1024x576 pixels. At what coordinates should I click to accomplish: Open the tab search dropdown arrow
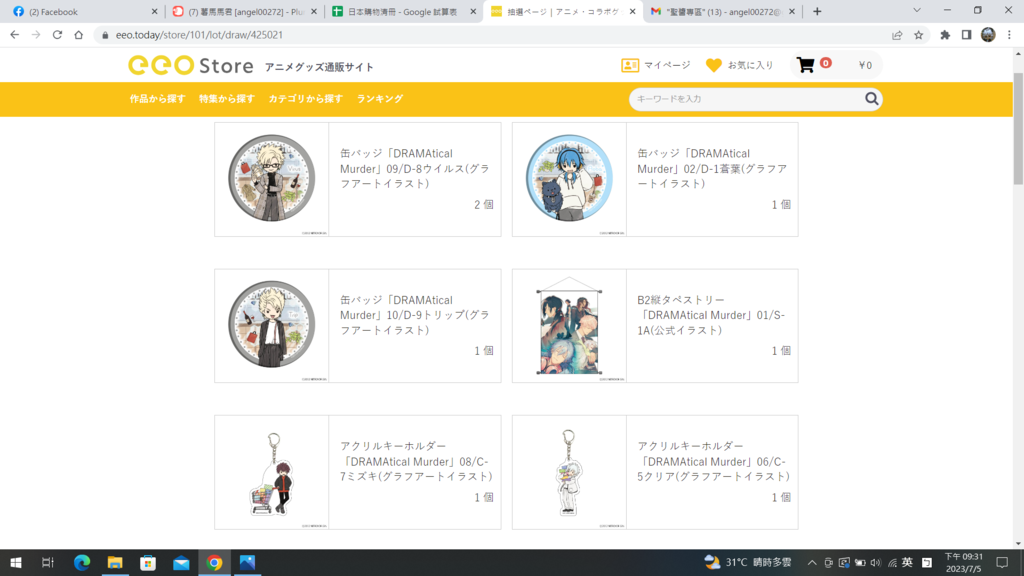(x=917, y=10)
